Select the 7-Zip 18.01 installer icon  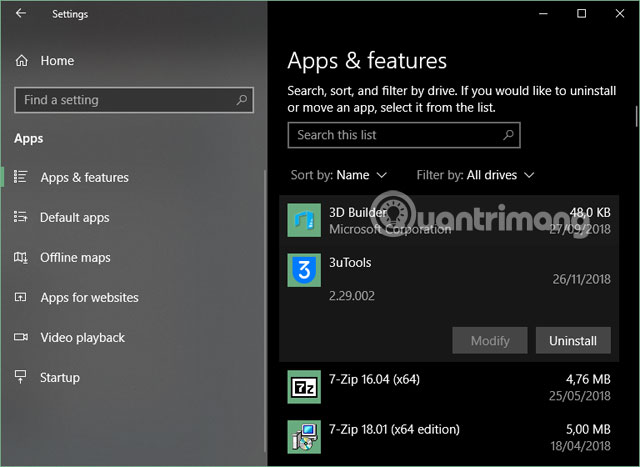point(304,437)
